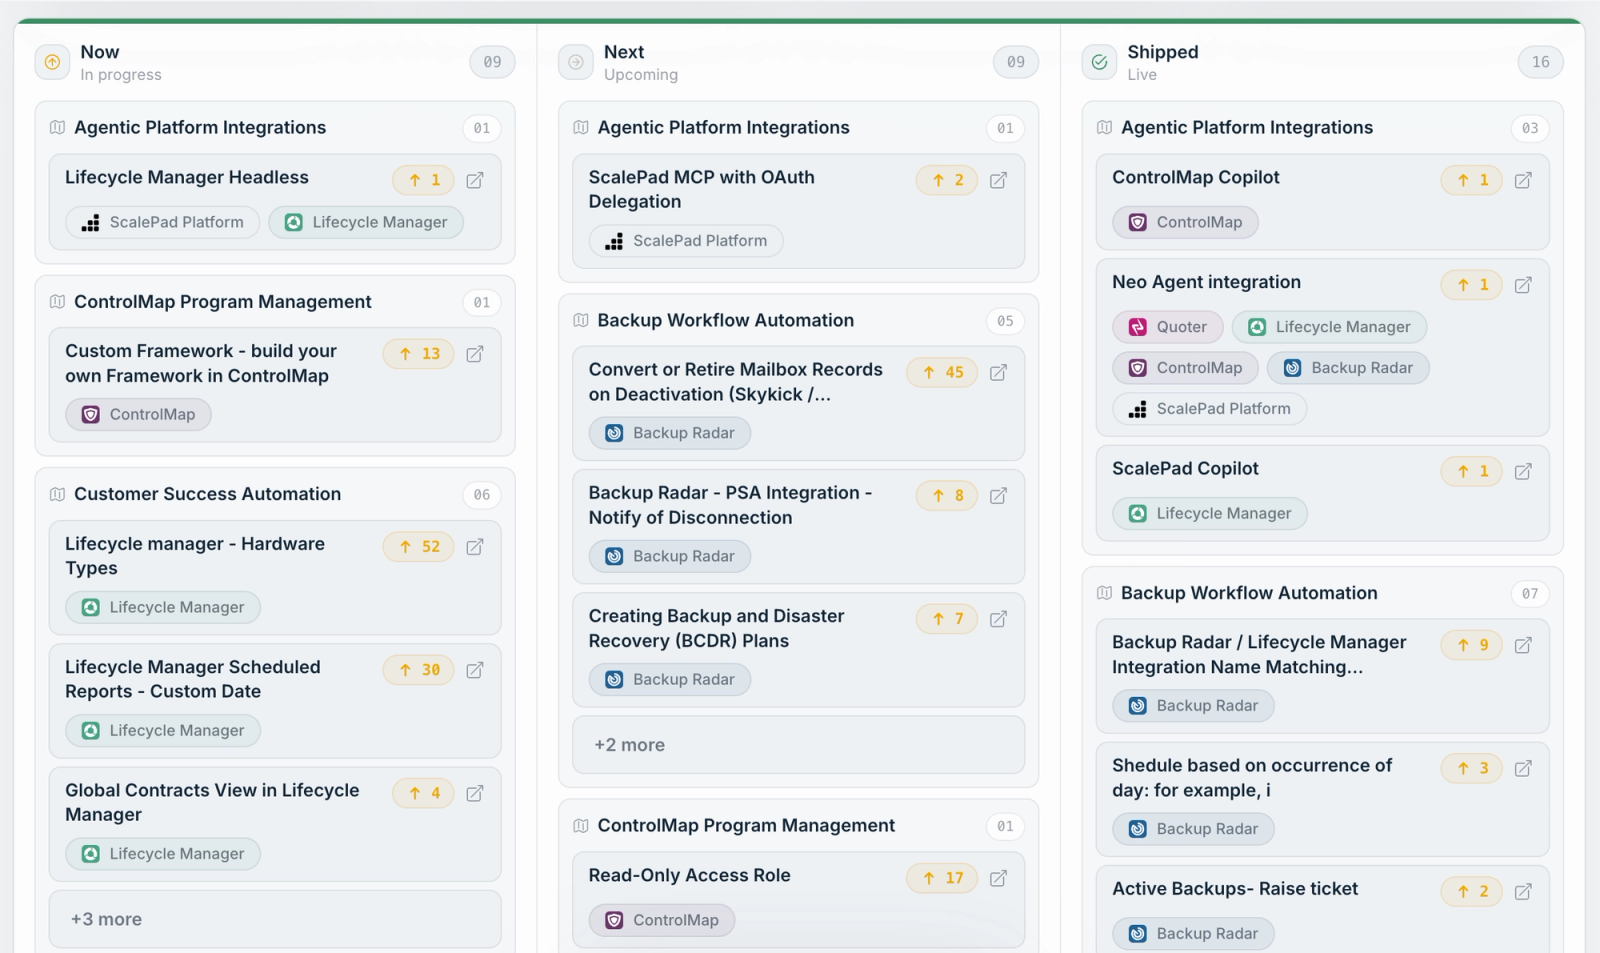Click the Shipped column checkmark icon
The width and height of the screenshot is (1600, 953).
[x=1099, y=62]
